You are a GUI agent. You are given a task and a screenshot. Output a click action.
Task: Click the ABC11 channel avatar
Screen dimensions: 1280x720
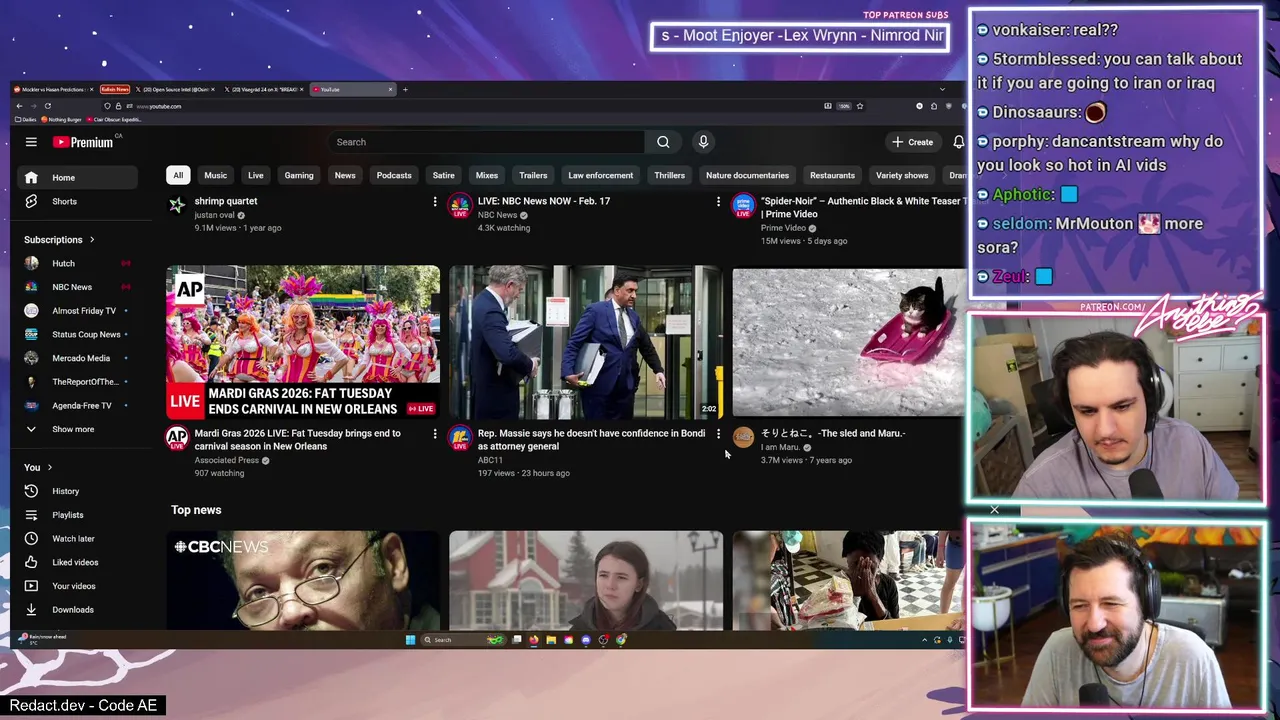[460, 437]
